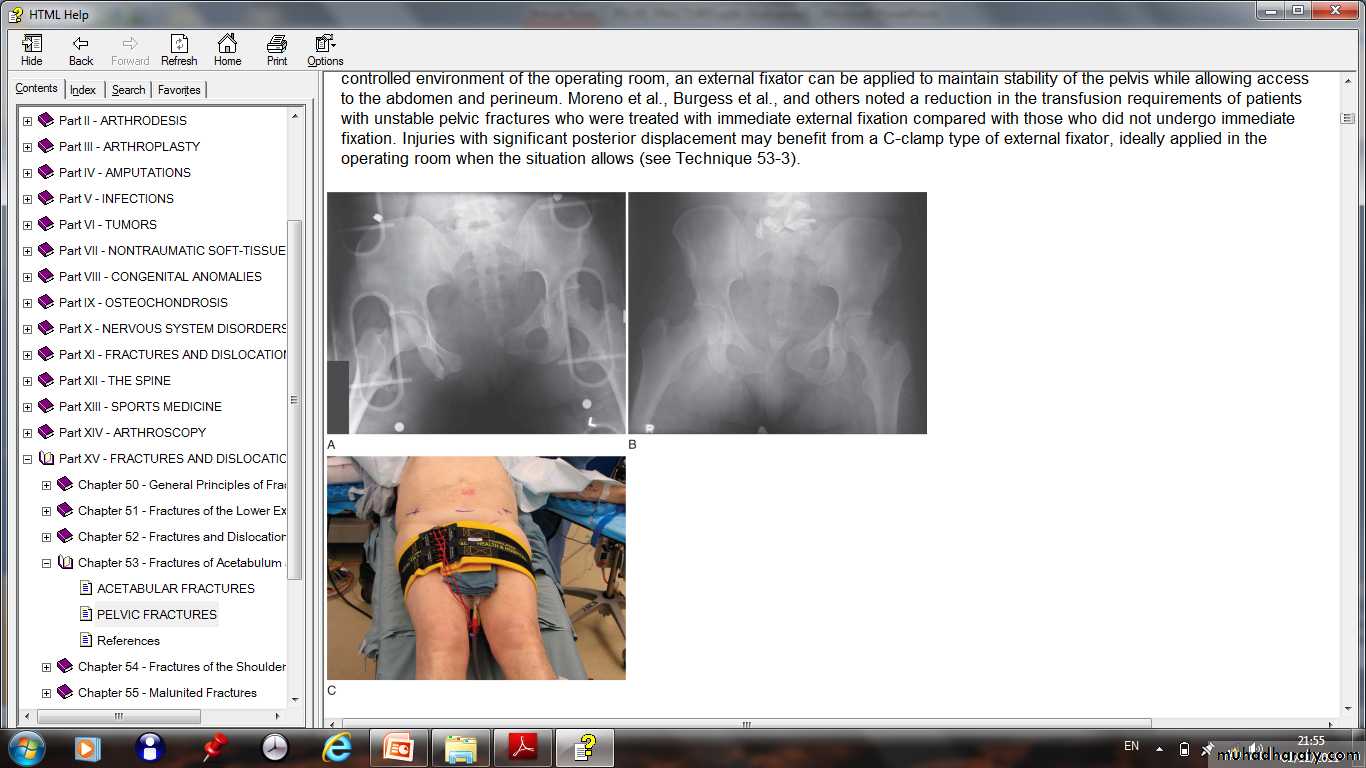Screen dimensions: 1366x768
Task: Collapse Part XV - Fractures and Dislocations
Action: tap(28, 459)
